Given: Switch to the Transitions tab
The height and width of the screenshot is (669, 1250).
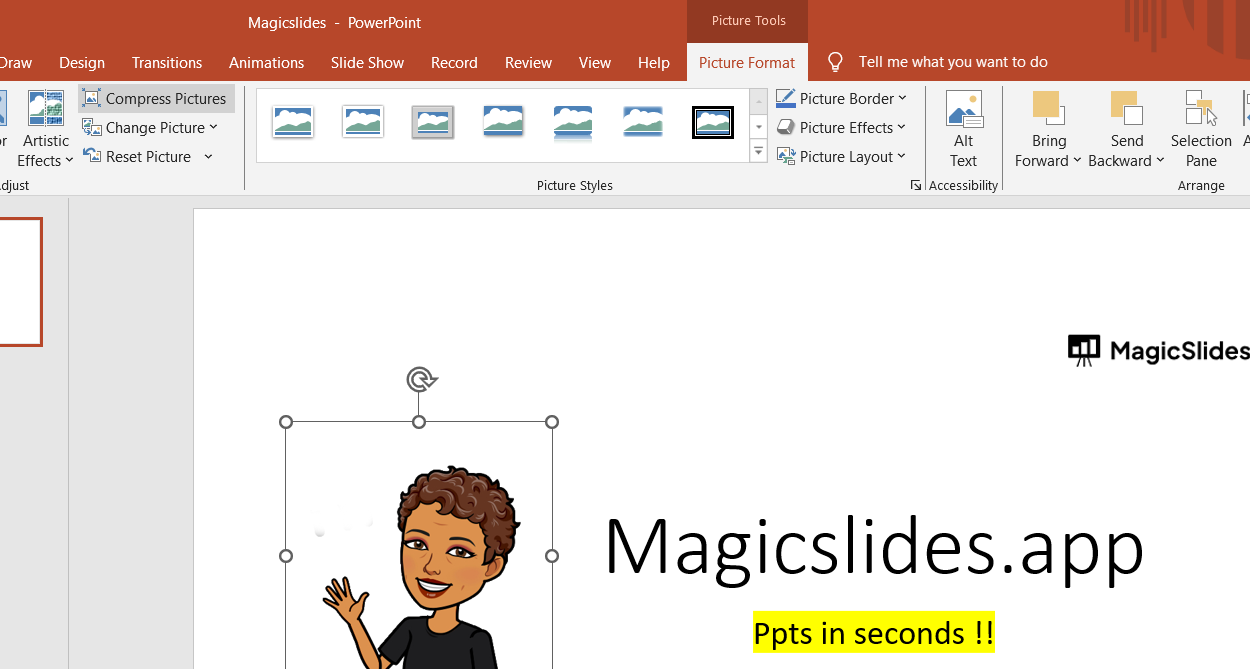Looking at the screenshot, I should 167,62.
